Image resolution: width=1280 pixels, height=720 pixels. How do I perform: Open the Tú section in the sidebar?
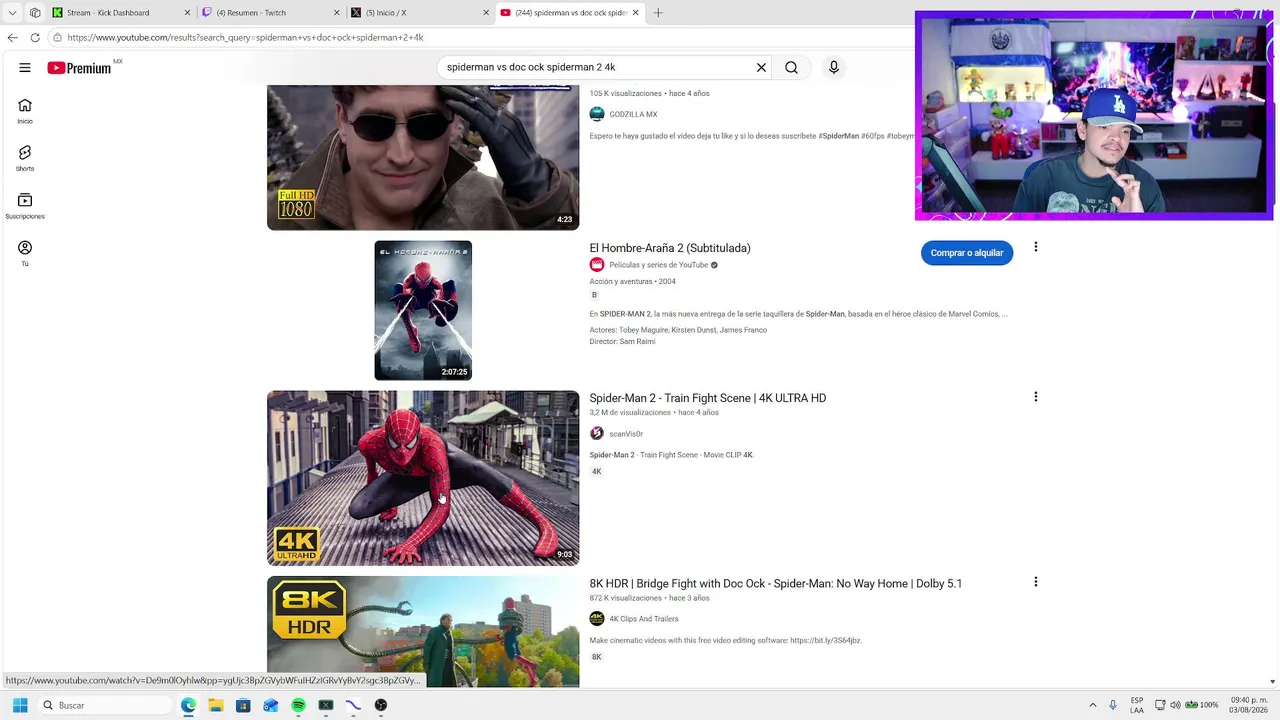tap(25, 253)
